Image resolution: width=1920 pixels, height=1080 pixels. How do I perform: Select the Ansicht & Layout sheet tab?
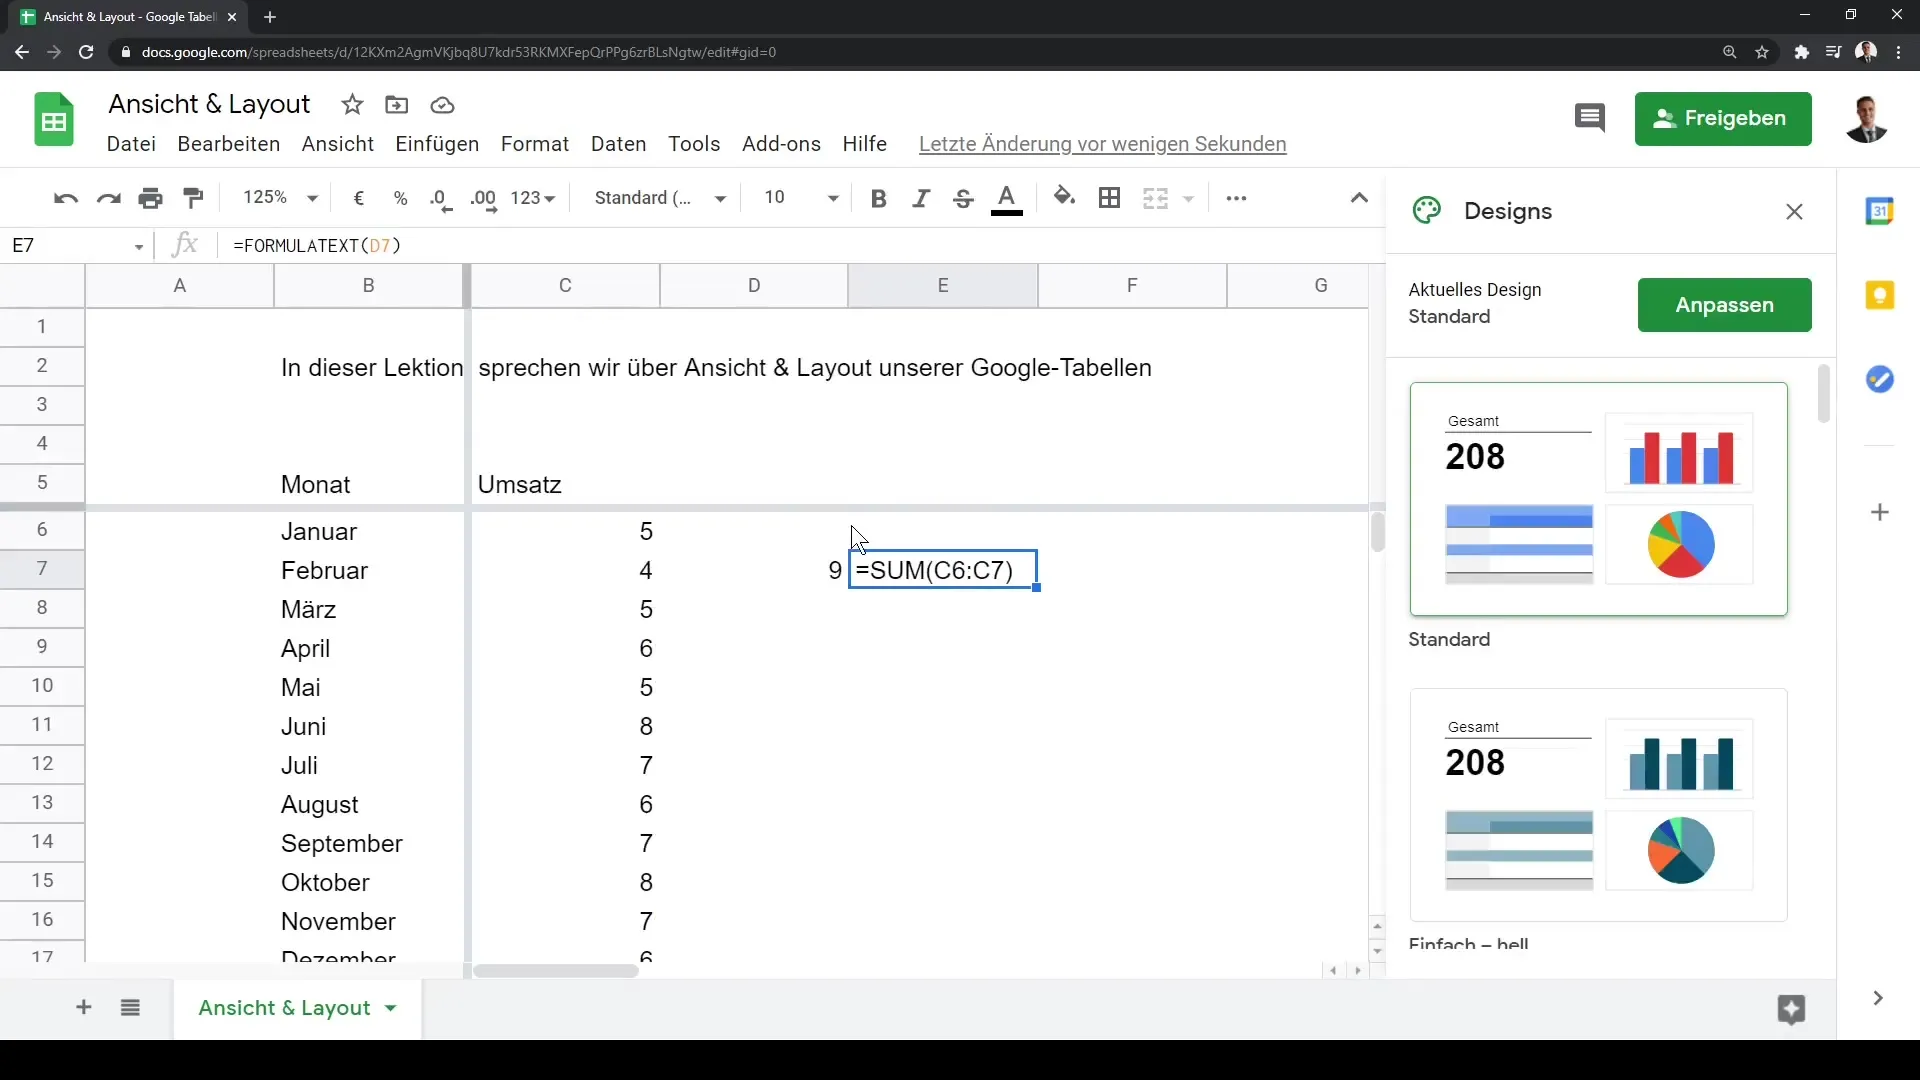284,1007
